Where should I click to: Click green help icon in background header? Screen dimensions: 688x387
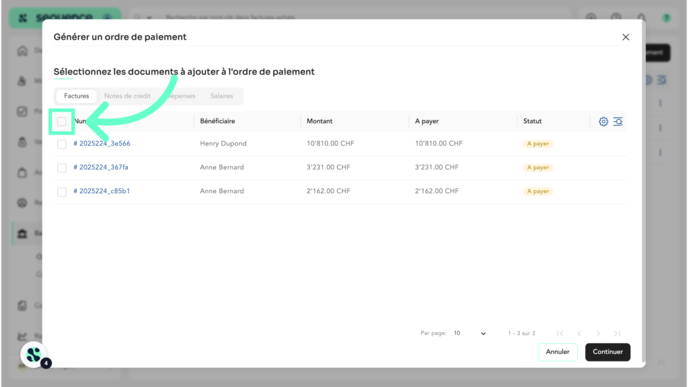(x=666, y=18)
